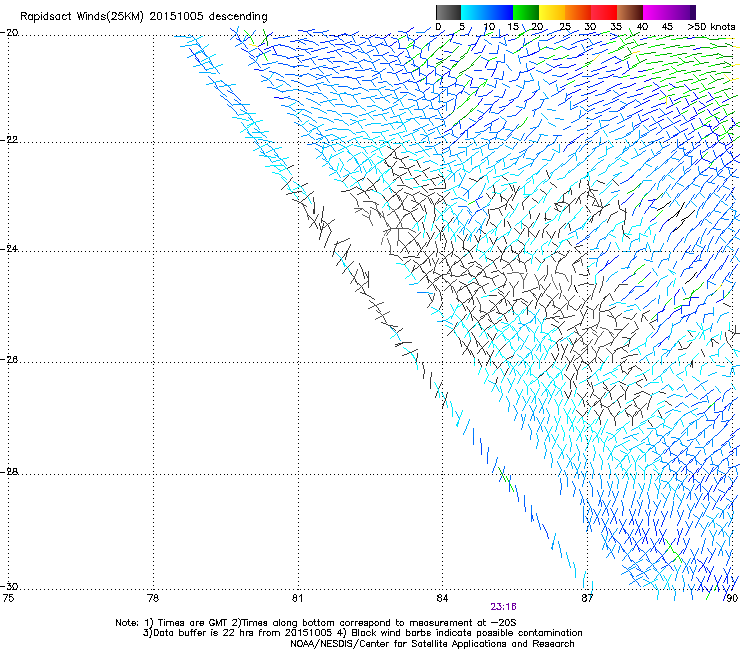Image resolution: width=740 pixels, height=650 pixels.
Task: Click the '45' label under the color bar
Action: (667, 27)
